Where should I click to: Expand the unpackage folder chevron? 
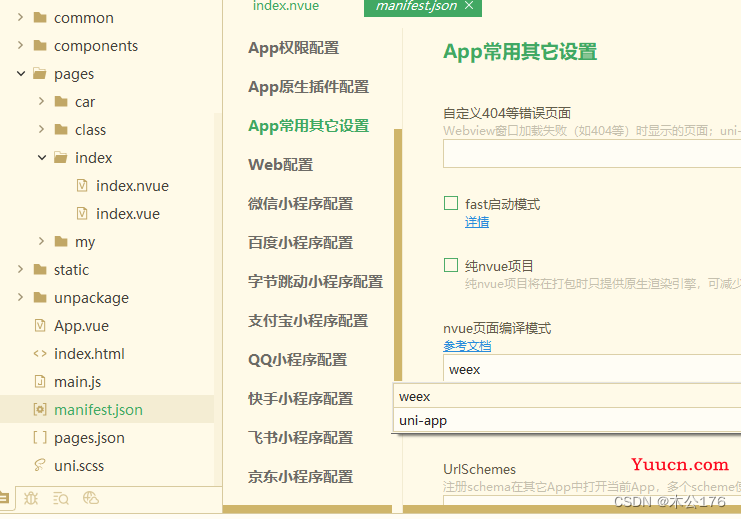click(20, 297)
